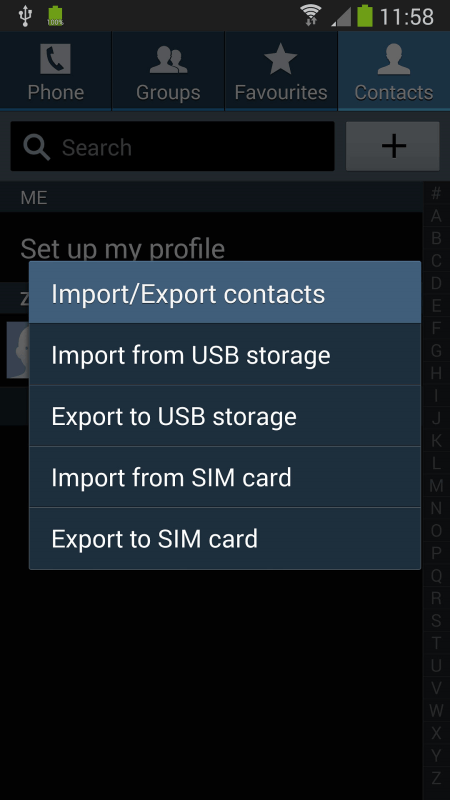Jump to letter Z in index

[436, 778]
